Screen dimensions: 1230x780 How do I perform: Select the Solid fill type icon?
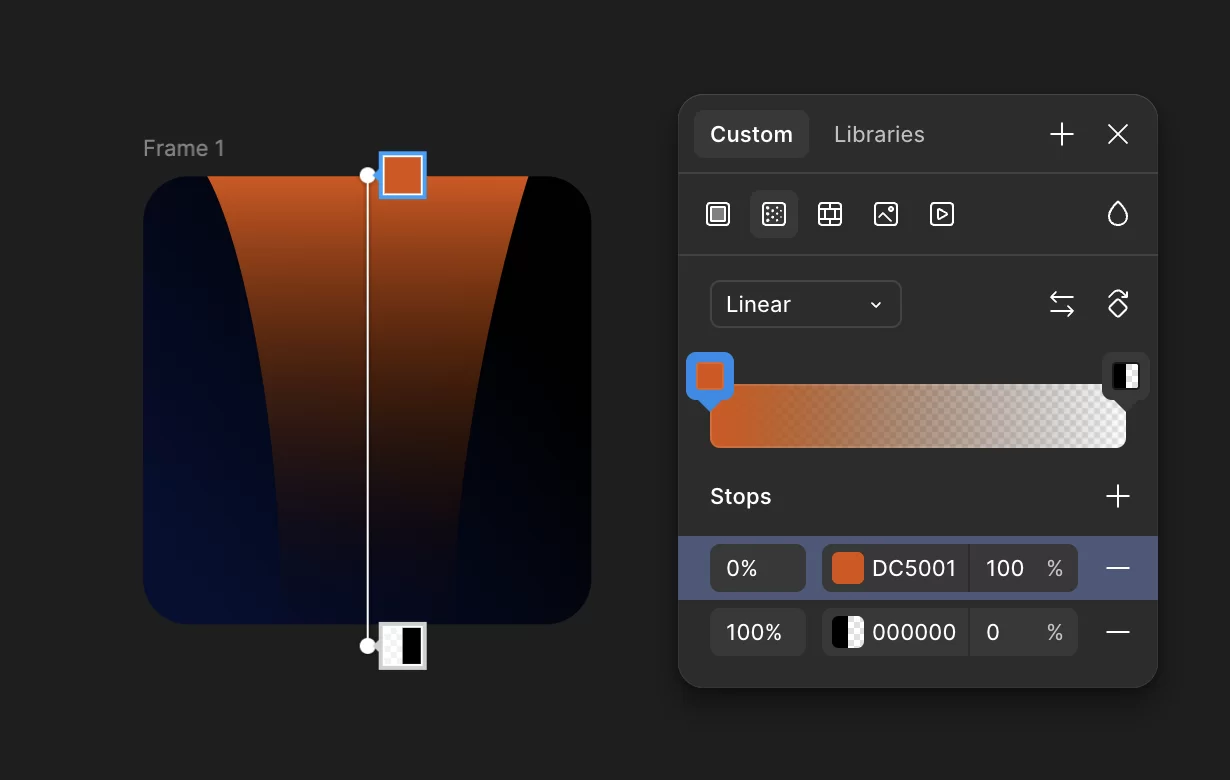[718, 214]
